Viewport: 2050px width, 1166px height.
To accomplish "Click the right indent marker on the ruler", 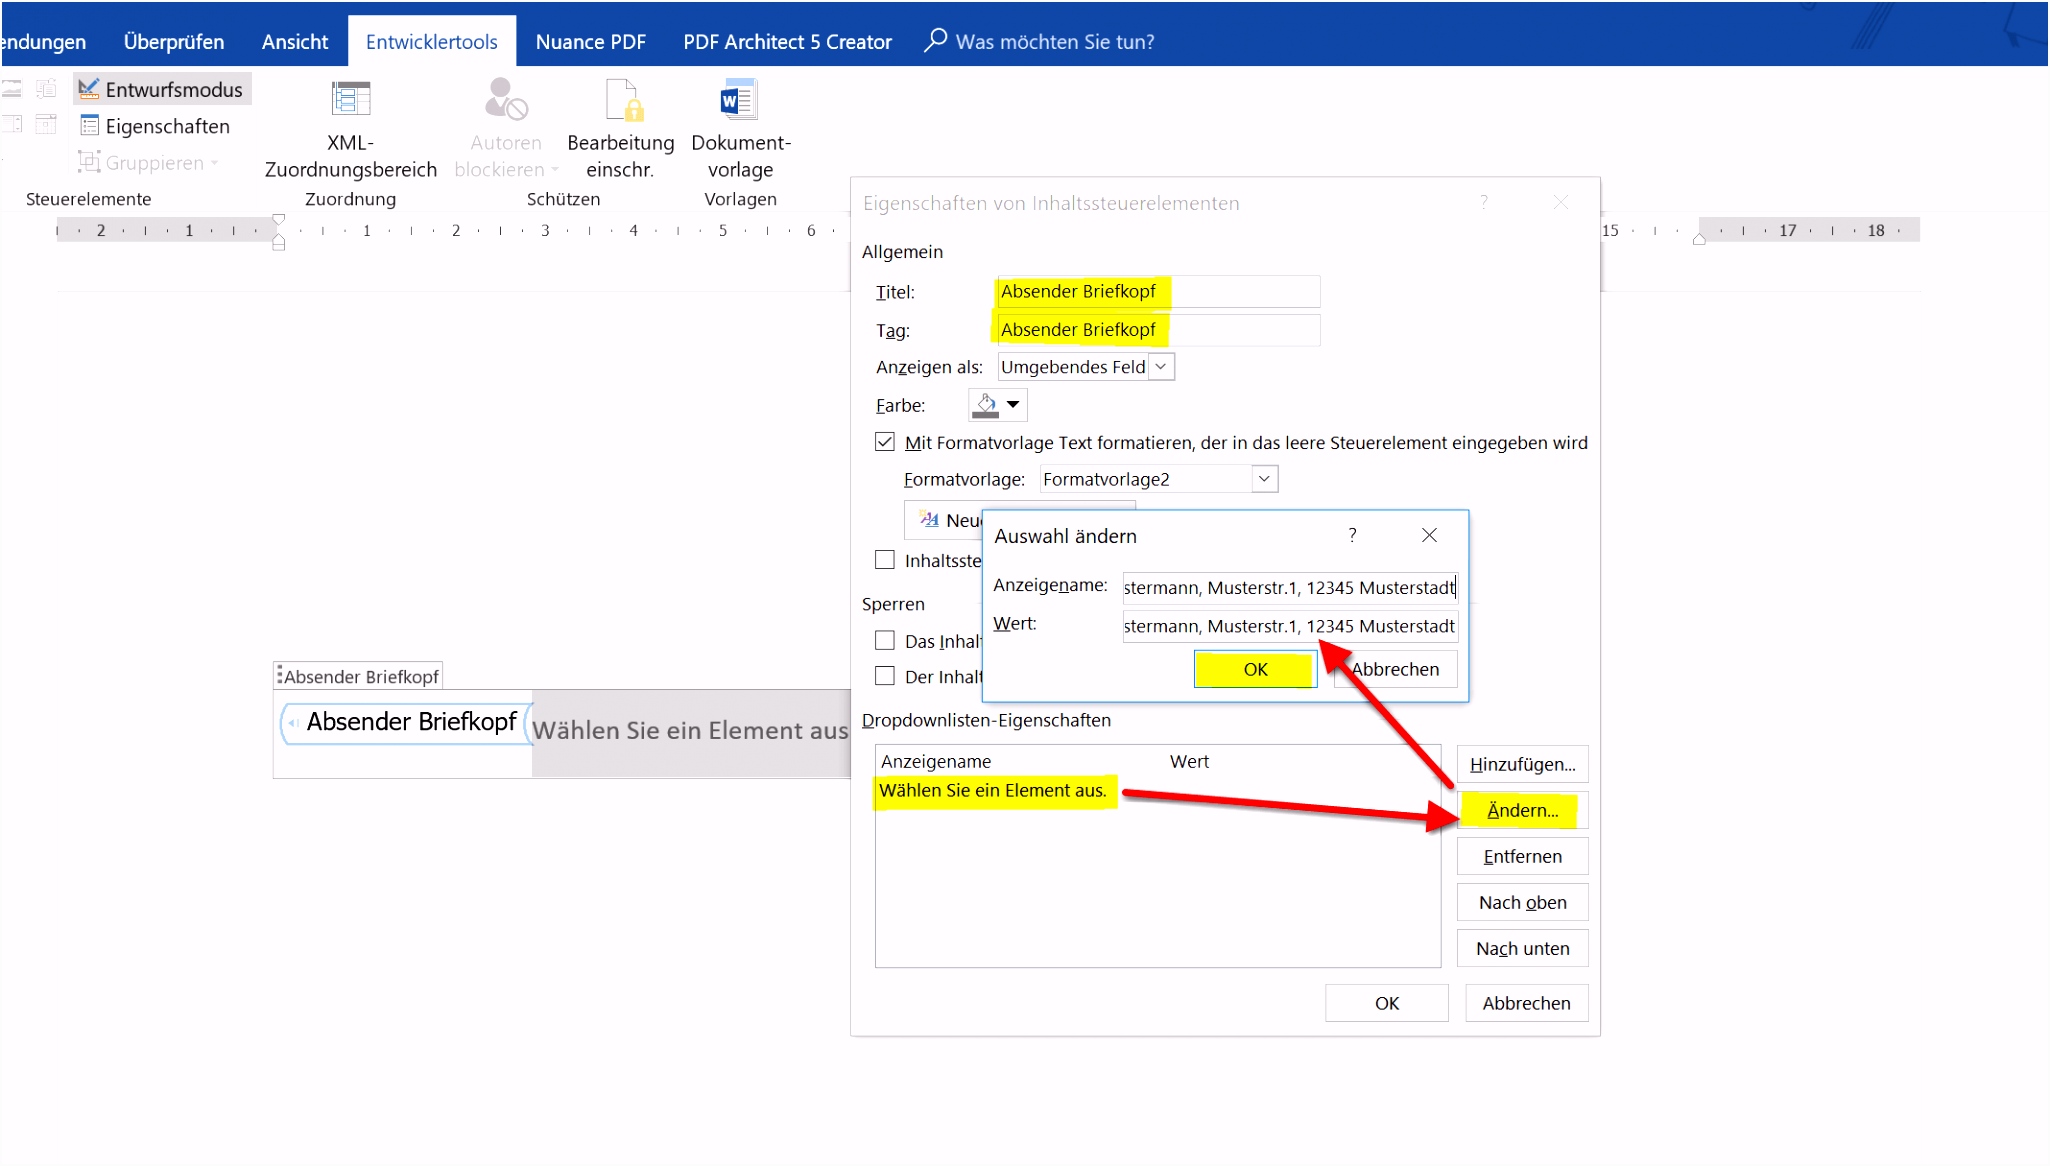I will 1699,239.
